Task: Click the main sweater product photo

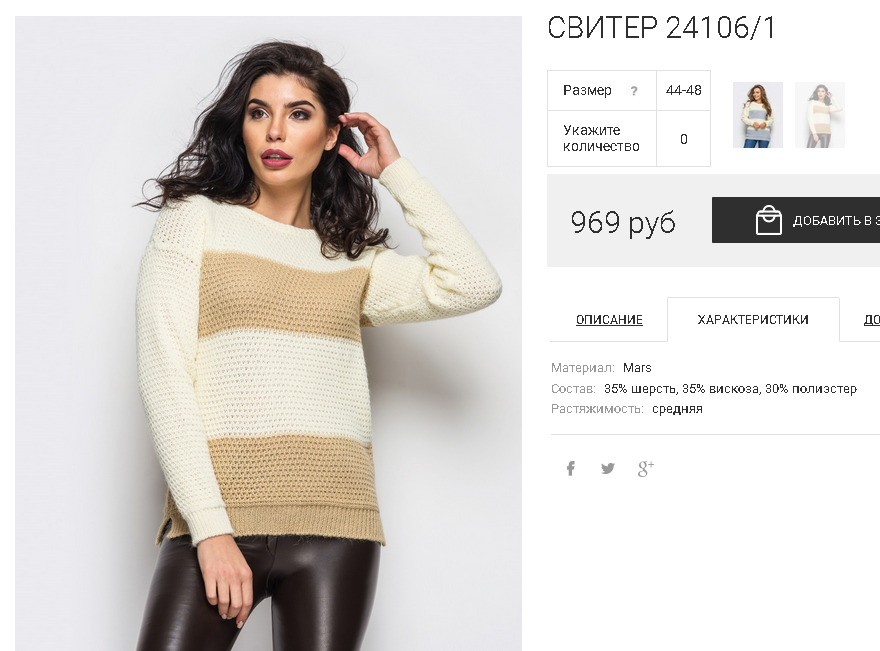Action: tap(268, 333)
